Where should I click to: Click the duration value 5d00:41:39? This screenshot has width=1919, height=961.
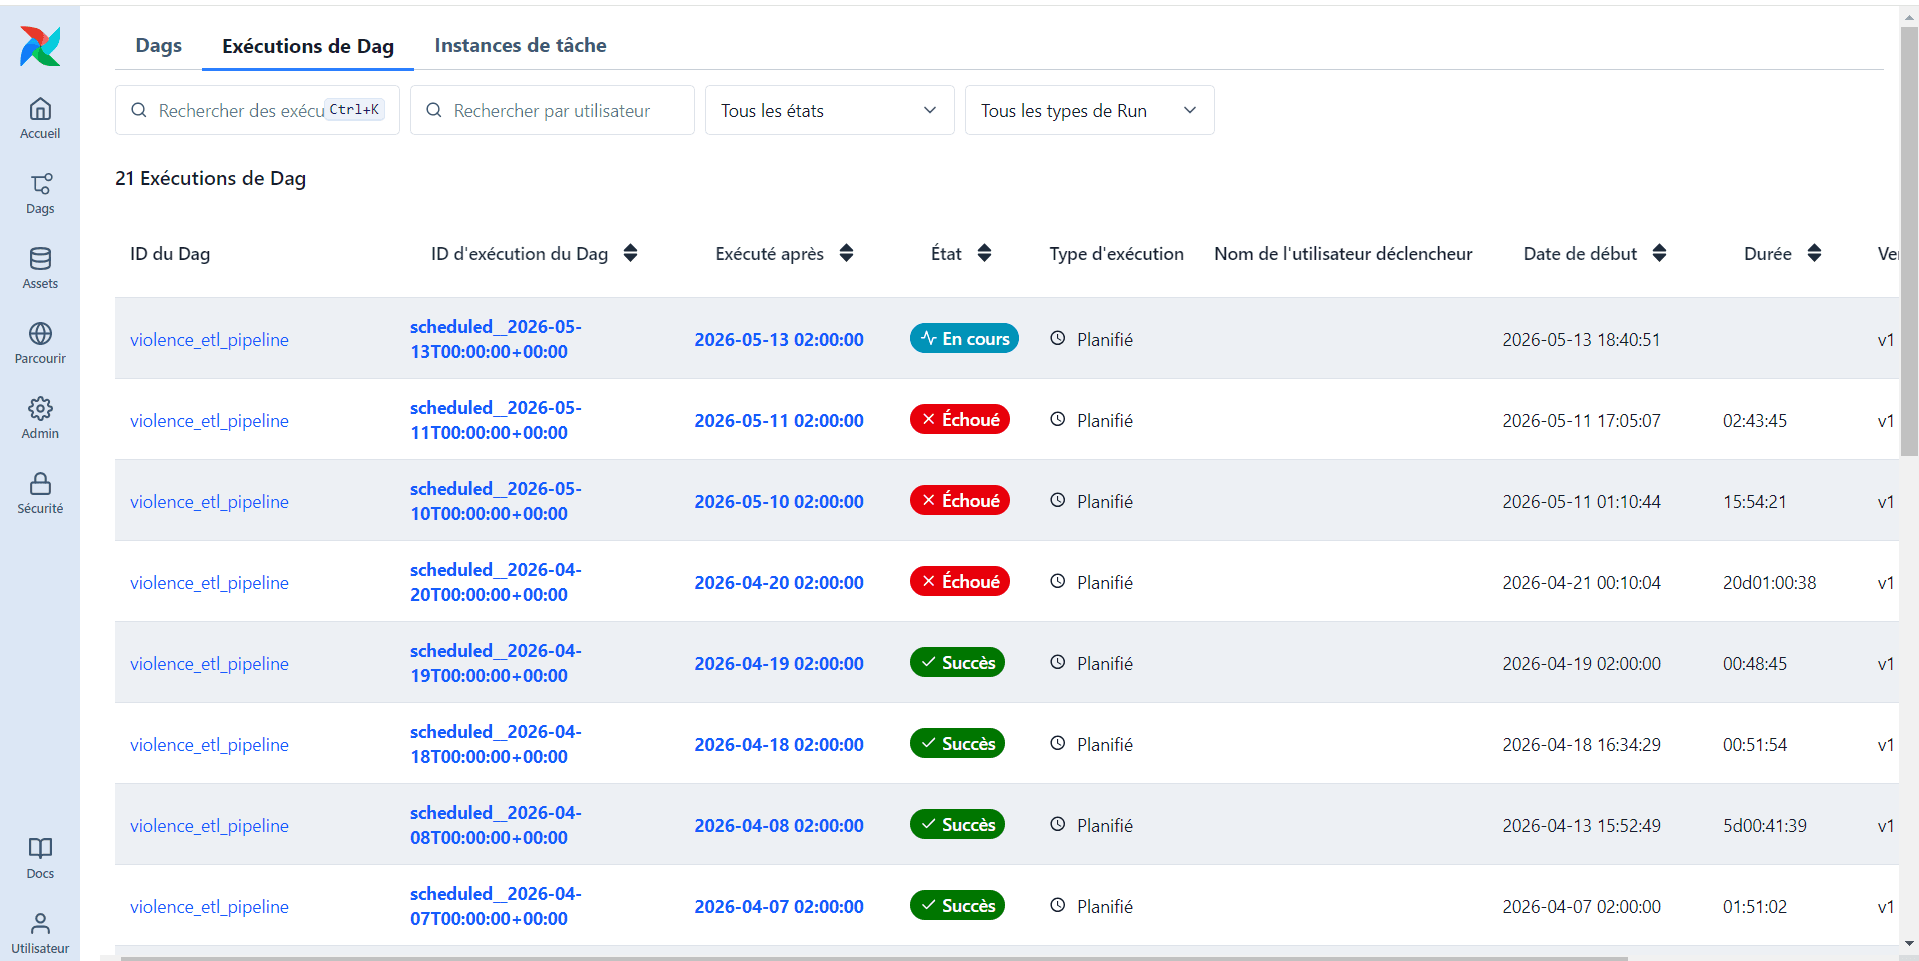[1764, 825]
